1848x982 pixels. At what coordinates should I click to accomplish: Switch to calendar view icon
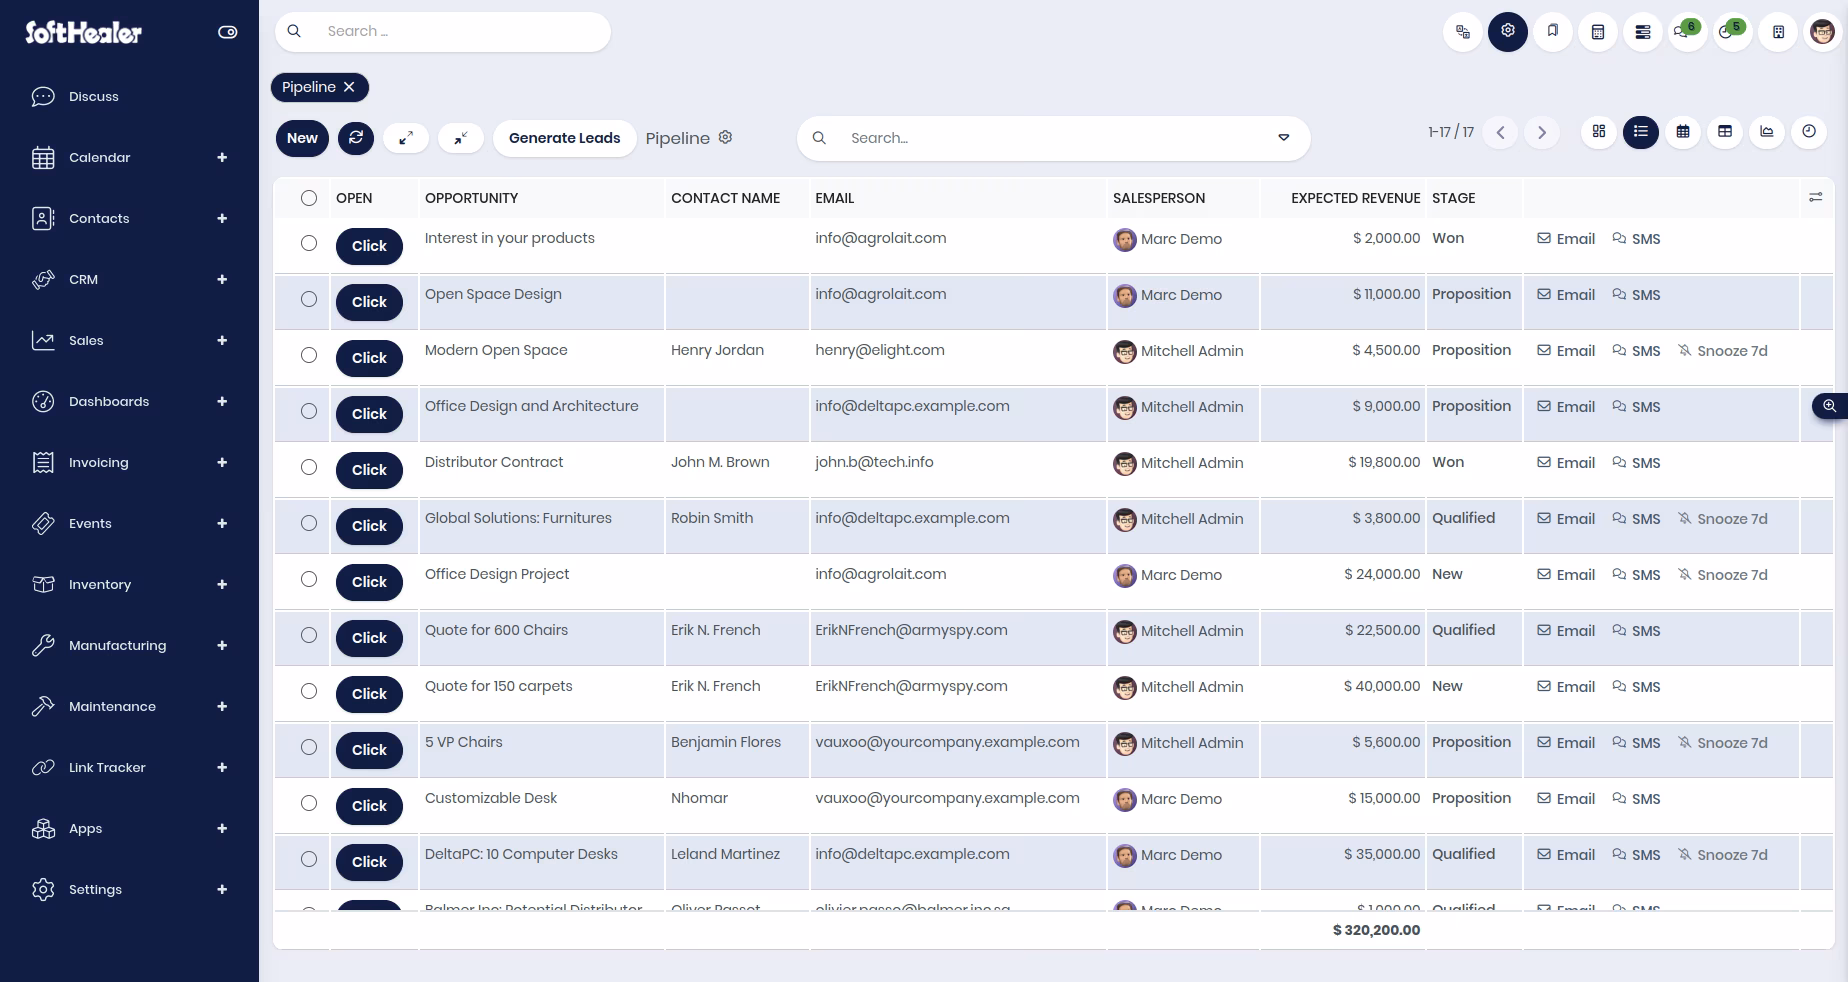[1683, 132]
